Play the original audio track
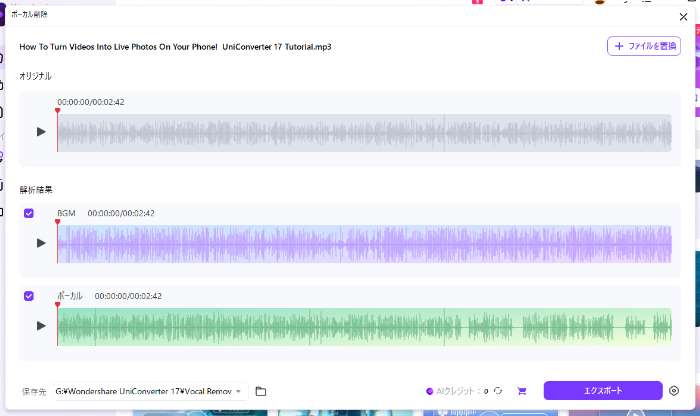Screen dimensions: 700x416 pos(41,131)
